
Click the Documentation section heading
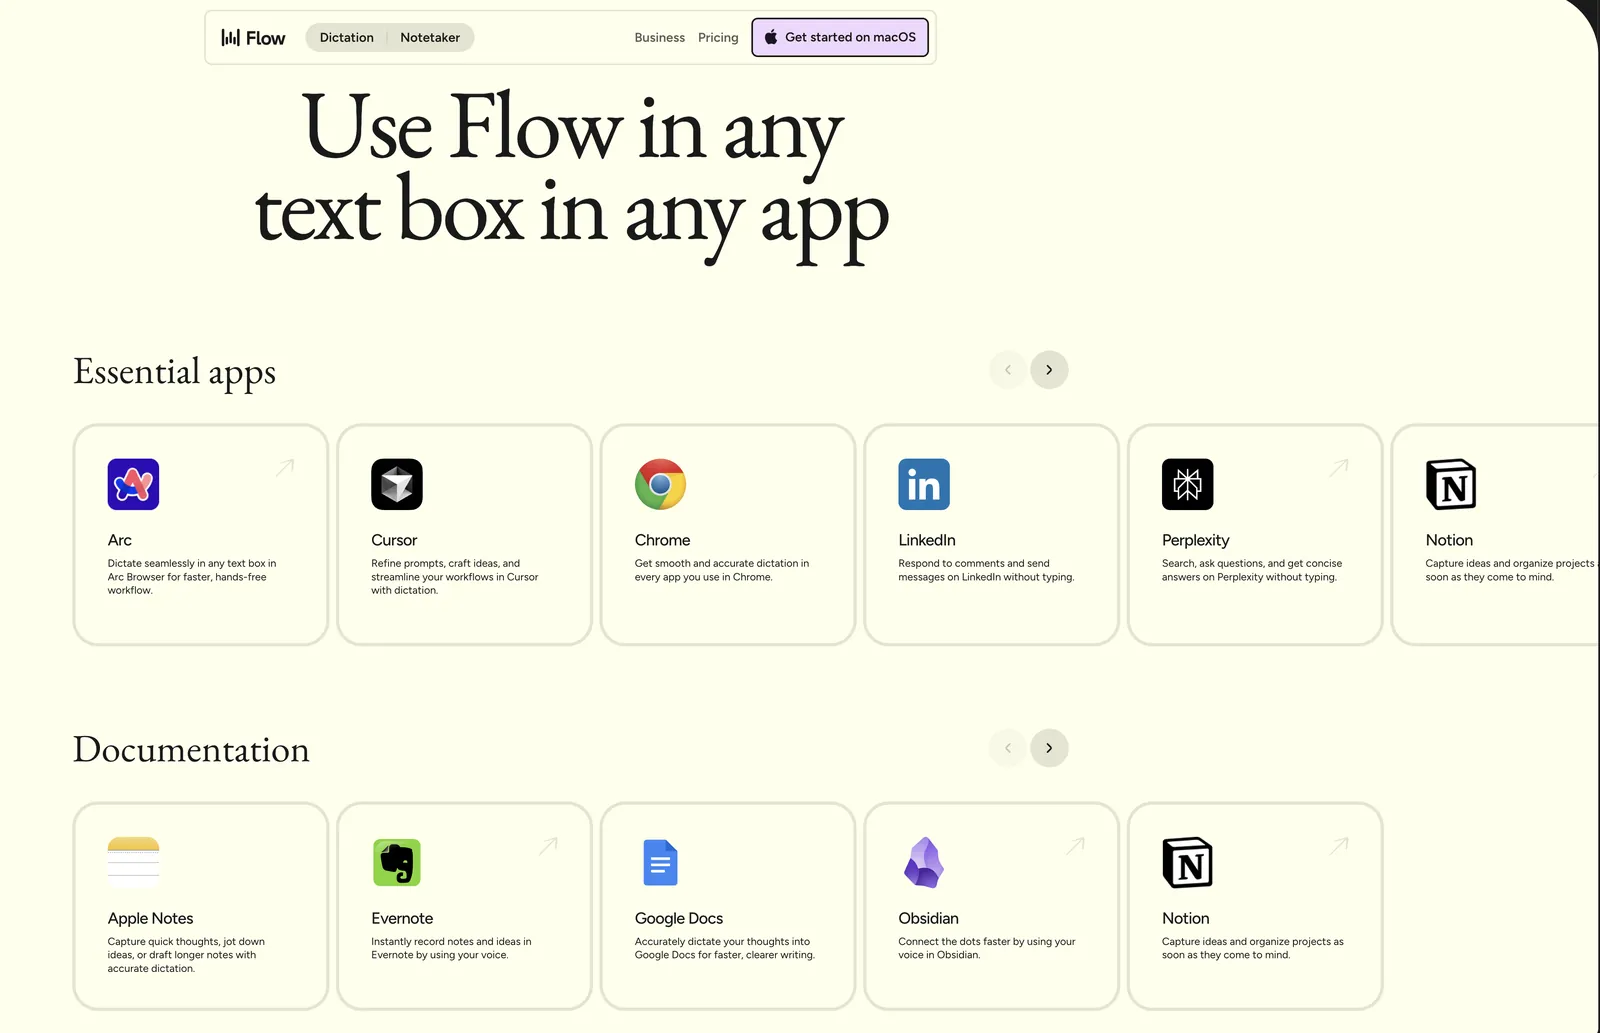click(191, 749)
